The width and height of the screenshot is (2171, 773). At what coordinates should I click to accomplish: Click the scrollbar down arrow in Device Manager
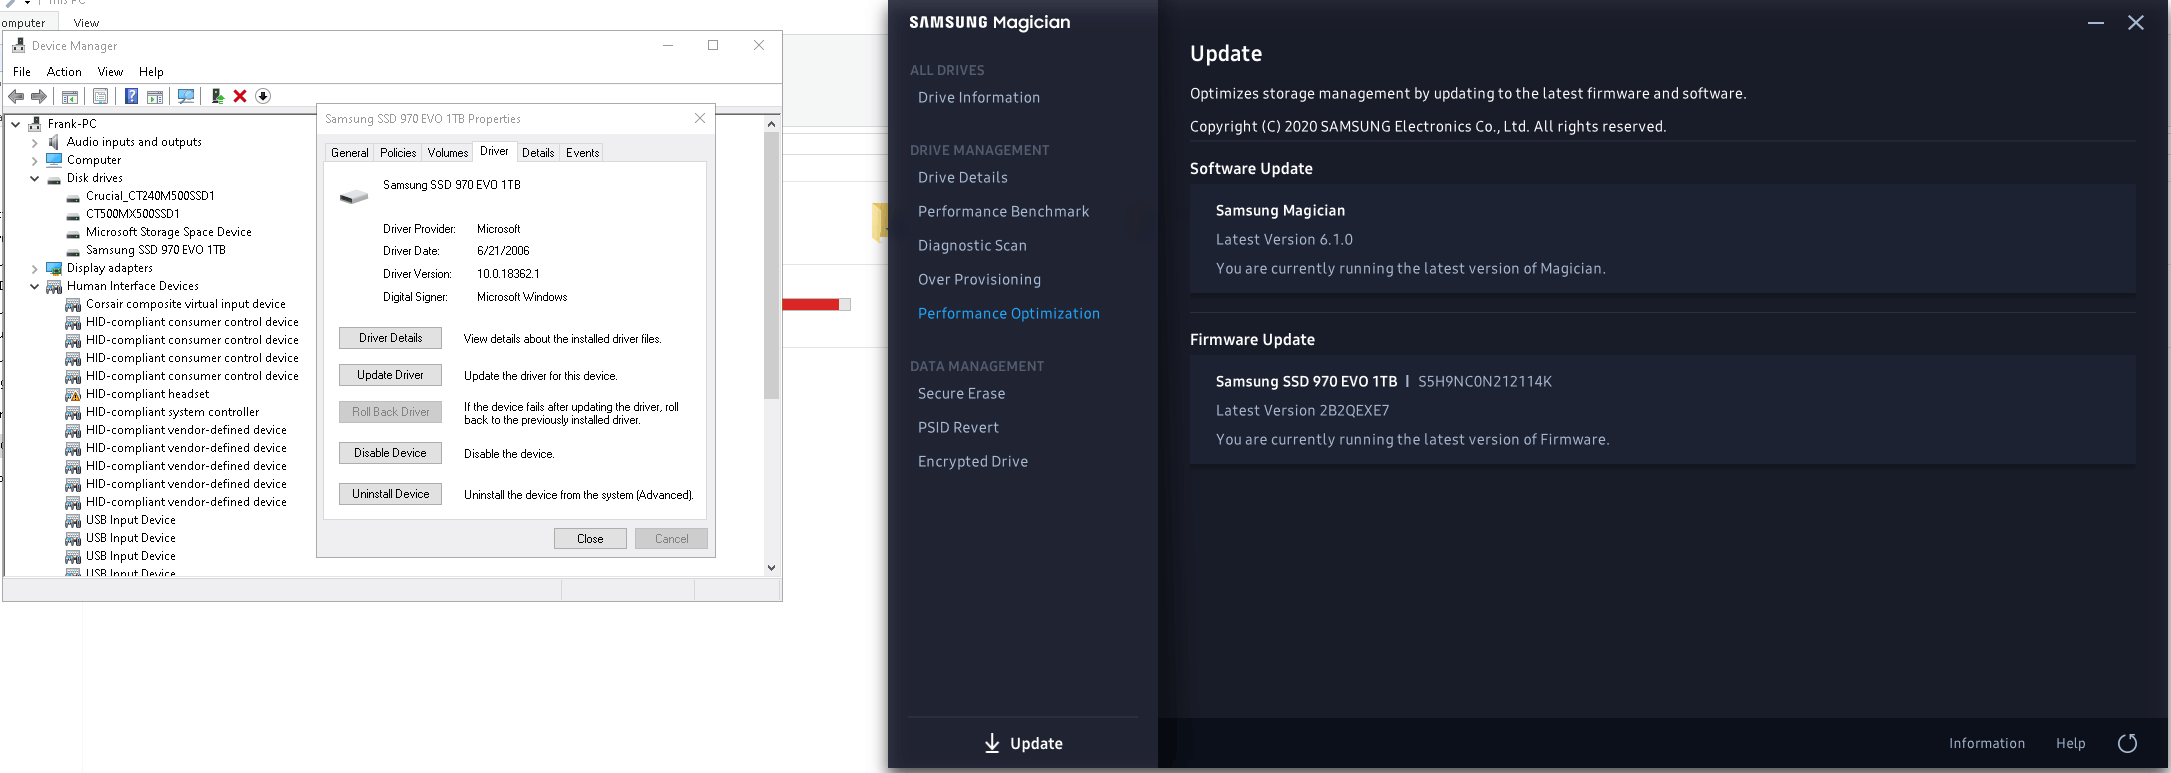point(771,567)
